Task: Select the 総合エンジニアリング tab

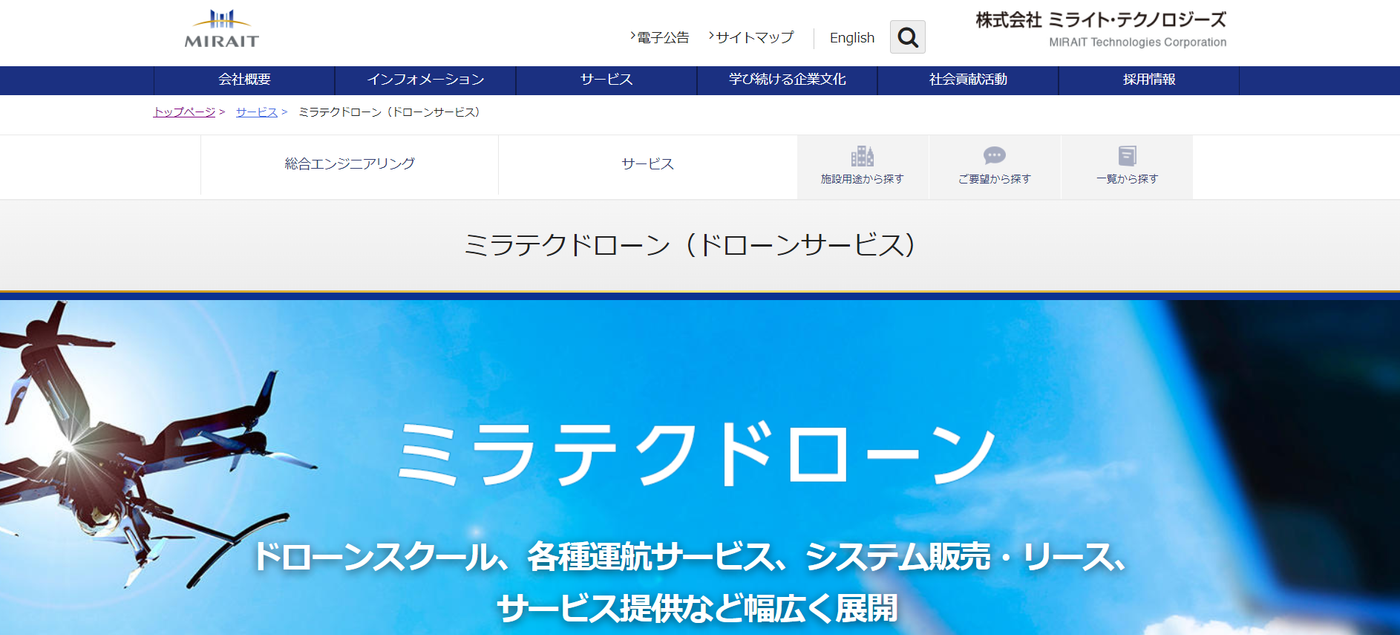Action: pos(350,164)
